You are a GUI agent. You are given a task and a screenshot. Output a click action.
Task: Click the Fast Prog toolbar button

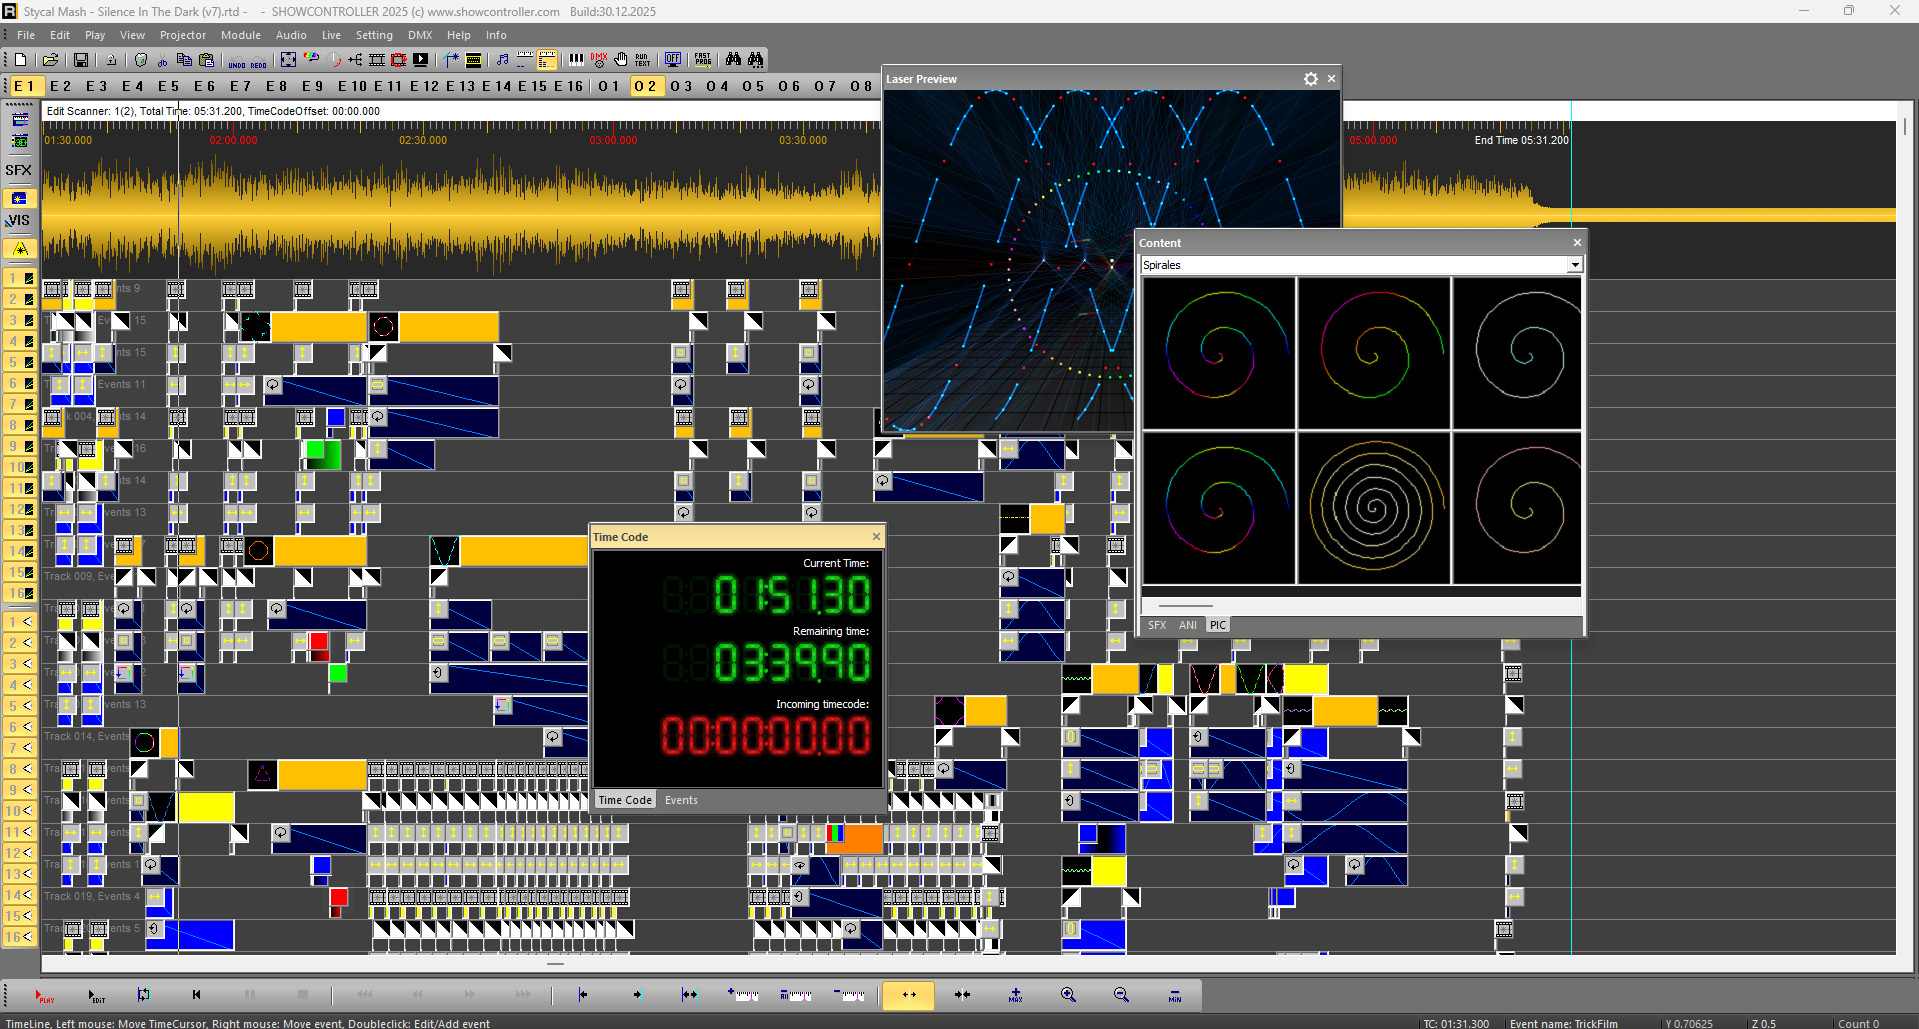[703, 60]
